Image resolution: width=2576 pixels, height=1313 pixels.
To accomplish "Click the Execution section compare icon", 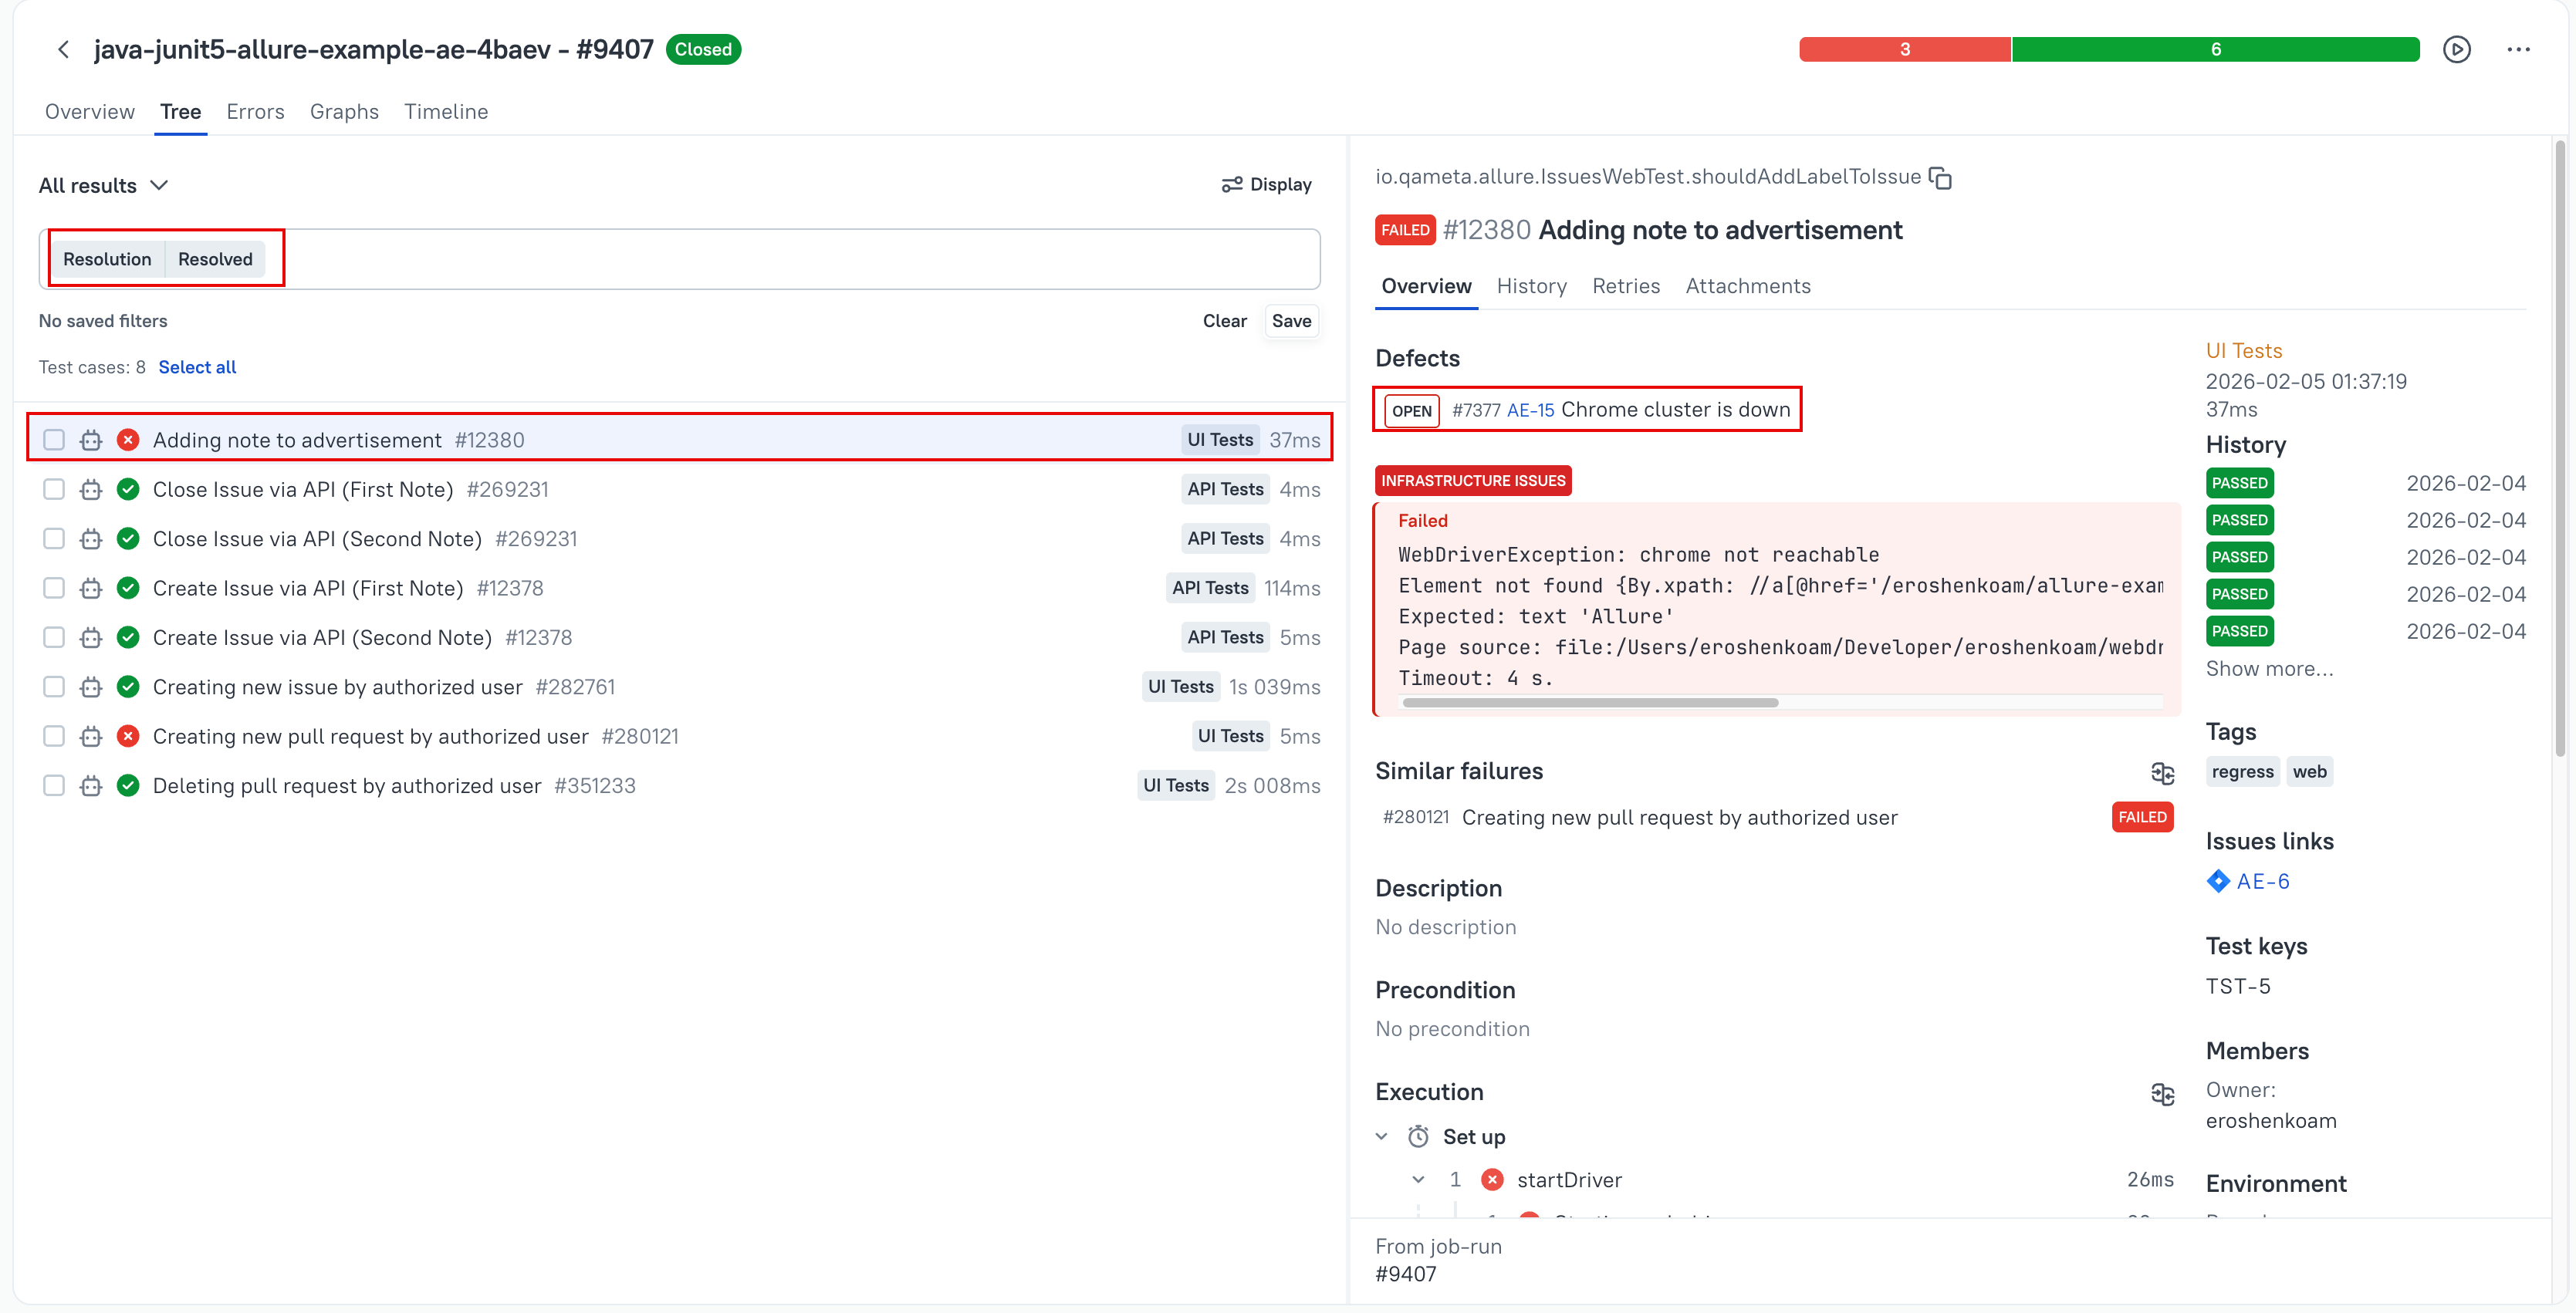I will click(2162, 1093).
